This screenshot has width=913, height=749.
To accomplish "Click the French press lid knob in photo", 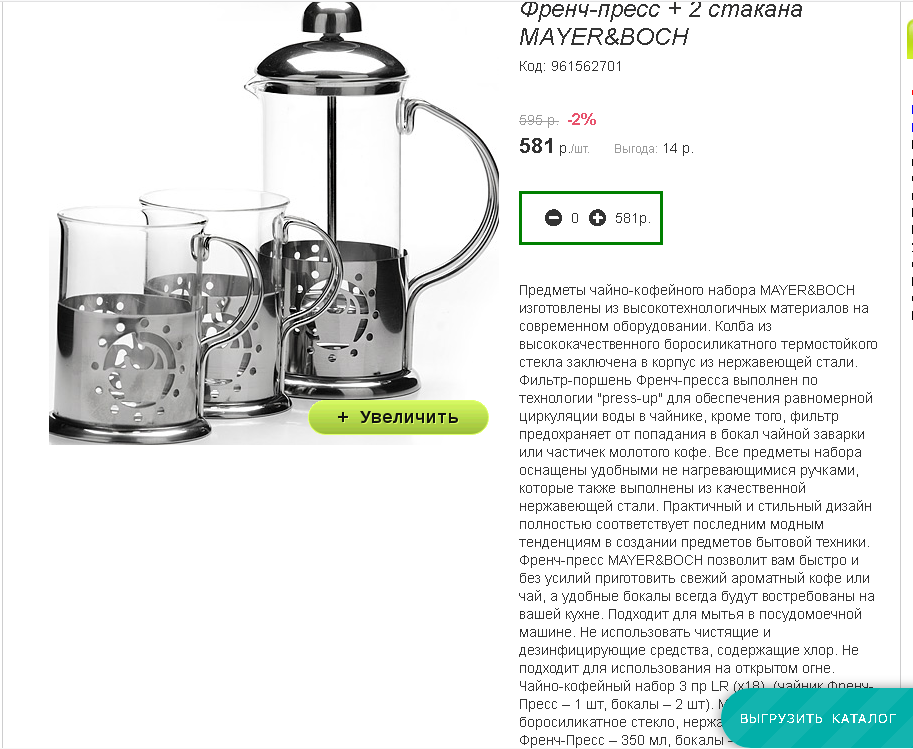I will [x=331, y=17].
